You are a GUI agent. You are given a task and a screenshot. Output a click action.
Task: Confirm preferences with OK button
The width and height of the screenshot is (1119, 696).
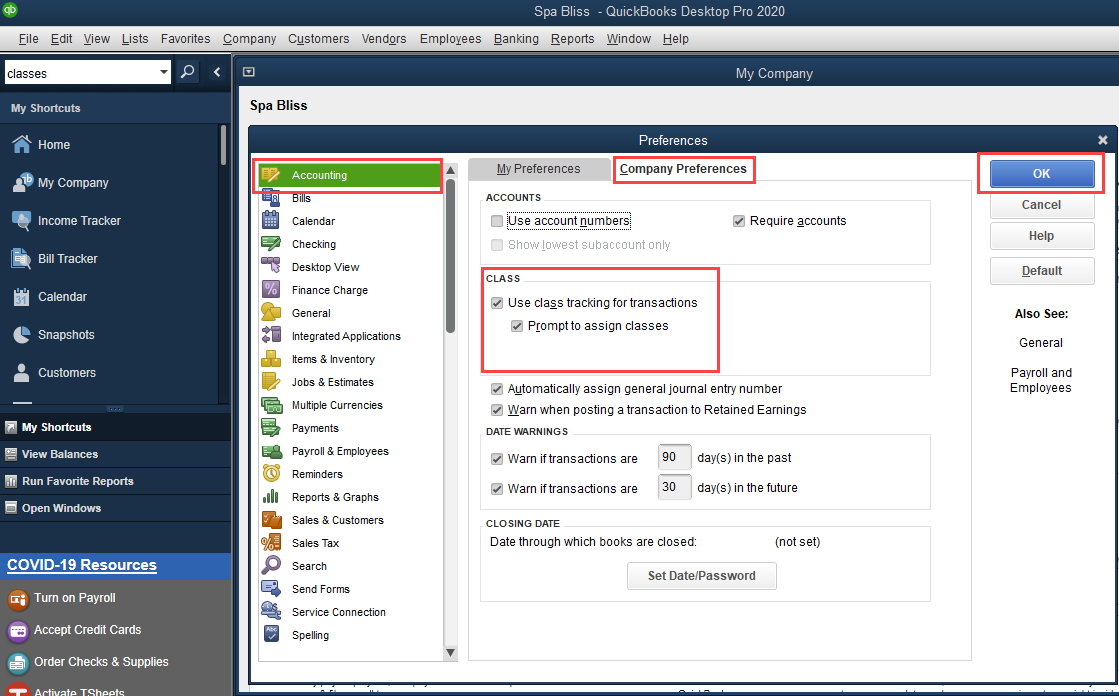pyautogui.click(x=1041, y=173)
